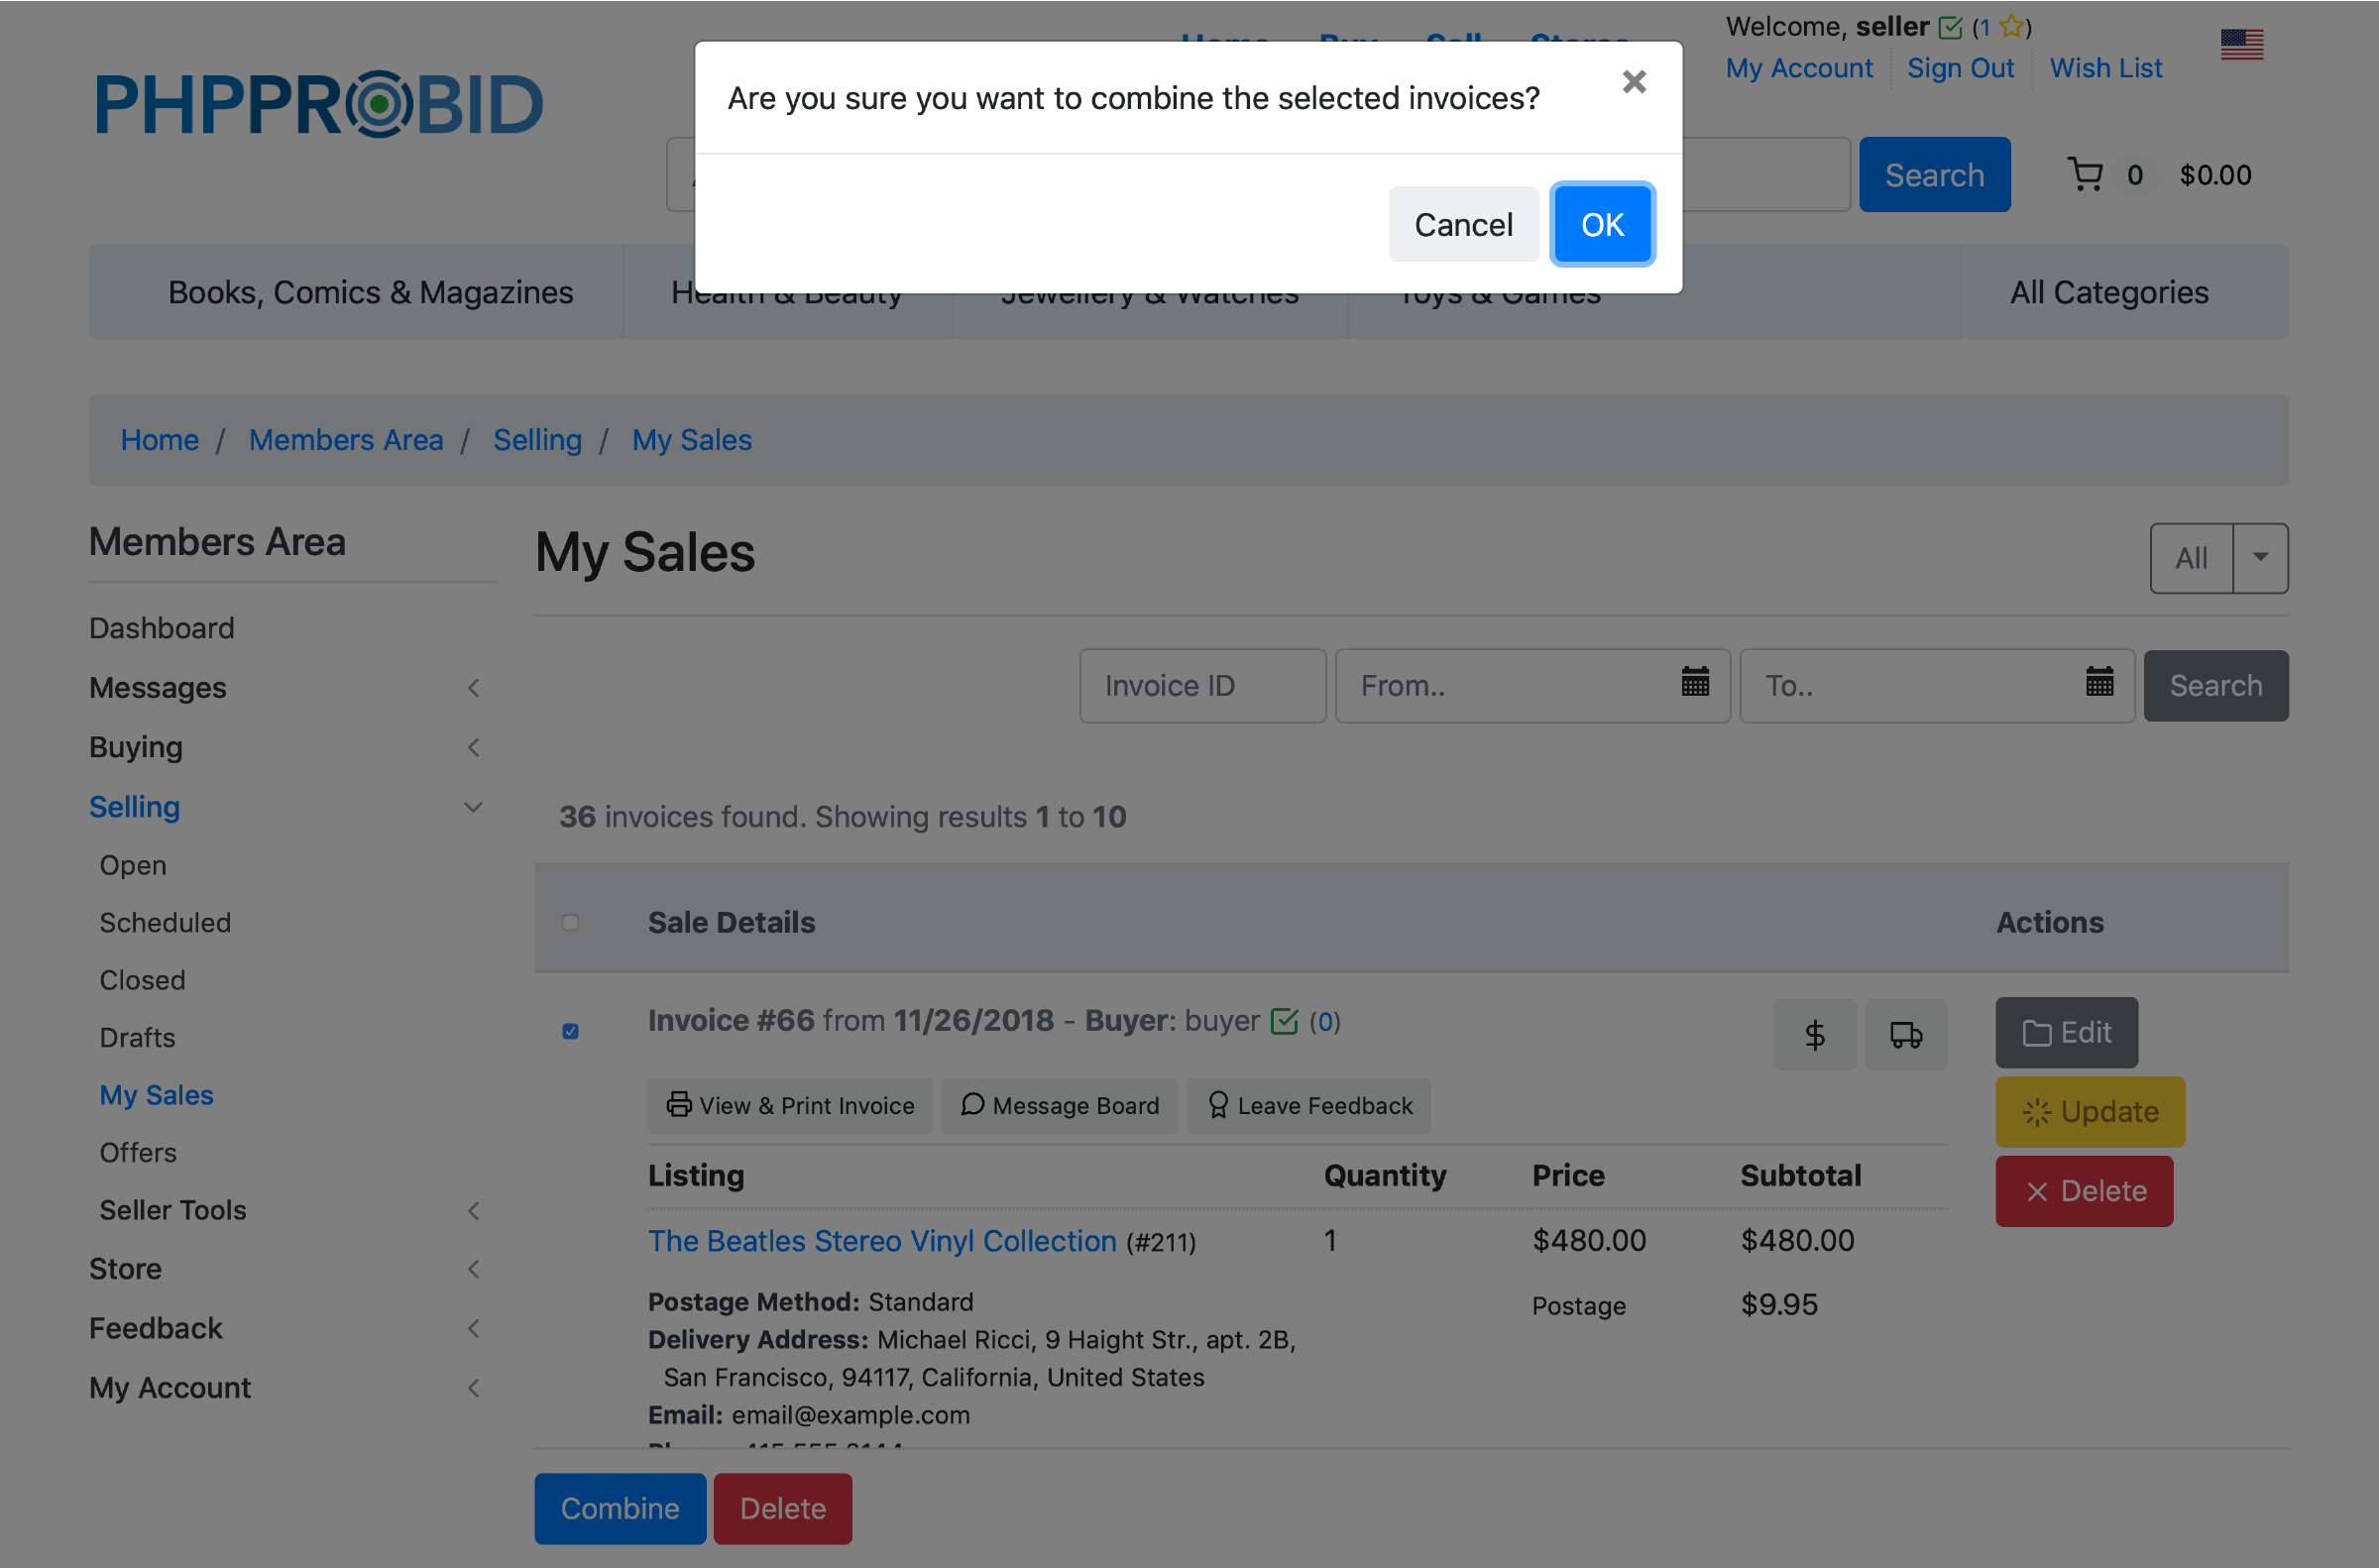
Task: Close the combine invoices dialog with X
Action: tap(1634, 82)
